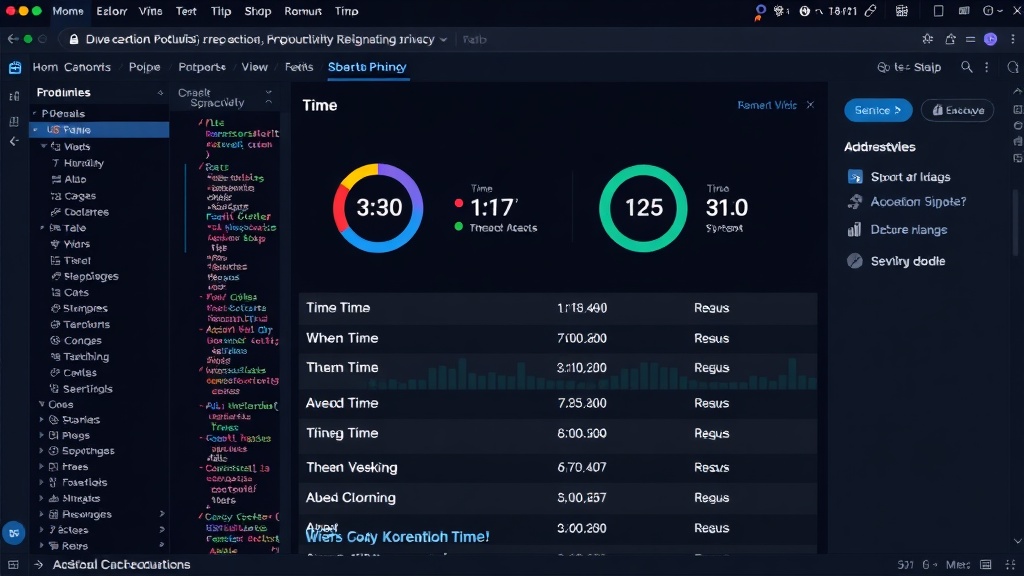Viewport: 1024px width, 576px height.
Task: Collapse the Frodimies panel arrow
Action: tap(160, 93)
